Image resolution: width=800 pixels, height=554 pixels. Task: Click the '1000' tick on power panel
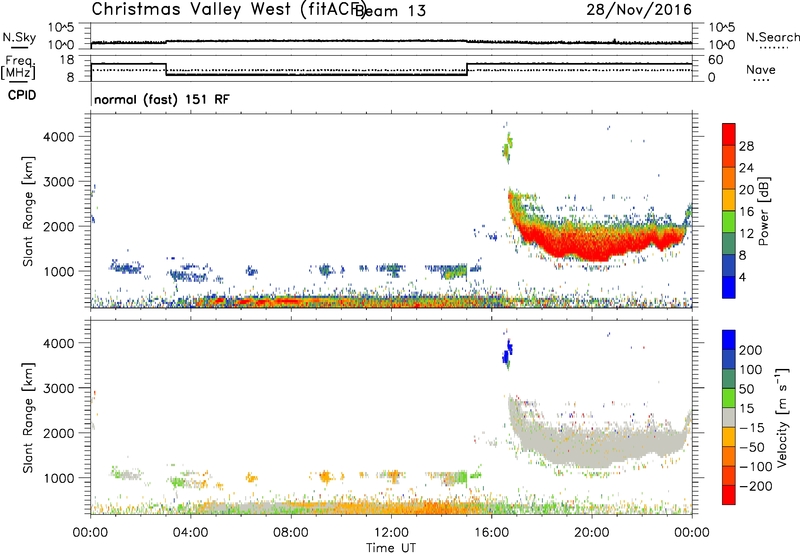click(x=58, y=271)
